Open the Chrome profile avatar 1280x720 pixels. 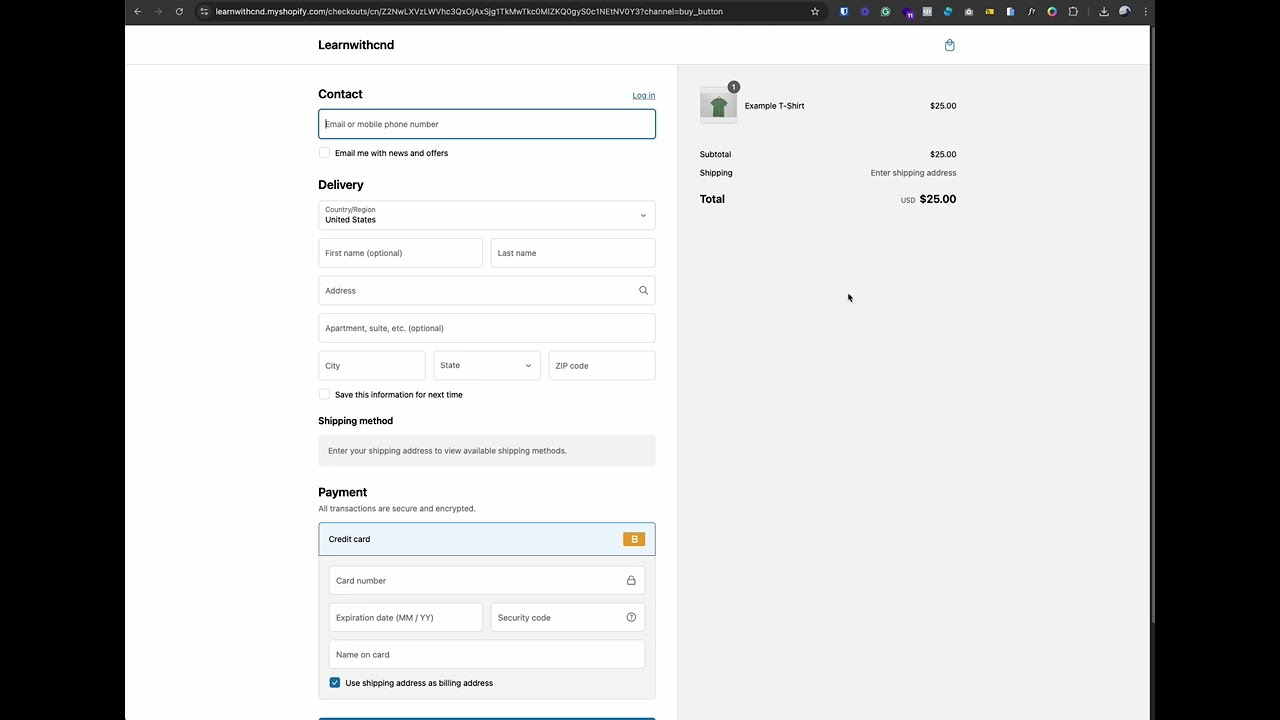click(x=1125, y=12)
